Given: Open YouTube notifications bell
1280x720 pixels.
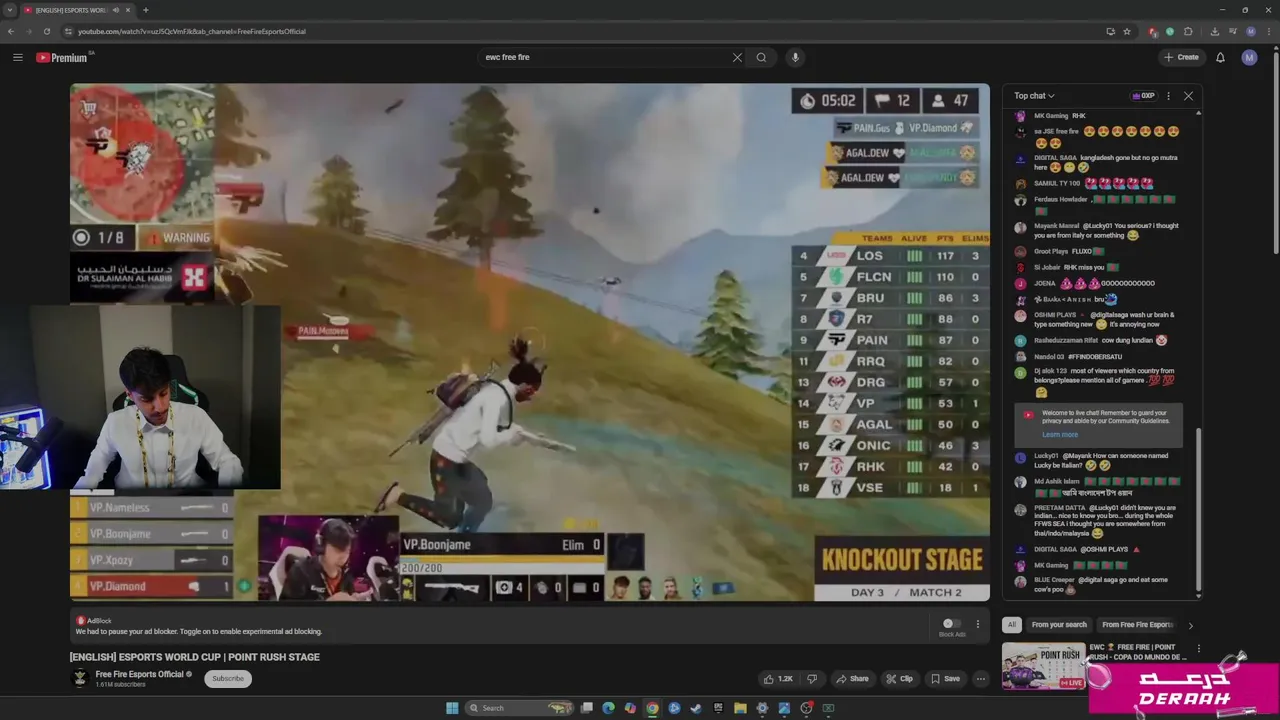Looking at the screenshot, I should 1220,57.
